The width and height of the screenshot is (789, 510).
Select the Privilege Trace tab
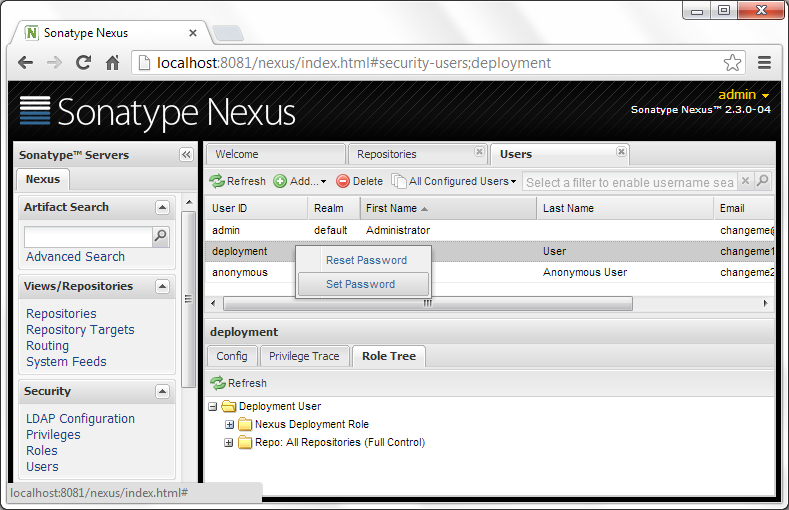click(304, 356)
